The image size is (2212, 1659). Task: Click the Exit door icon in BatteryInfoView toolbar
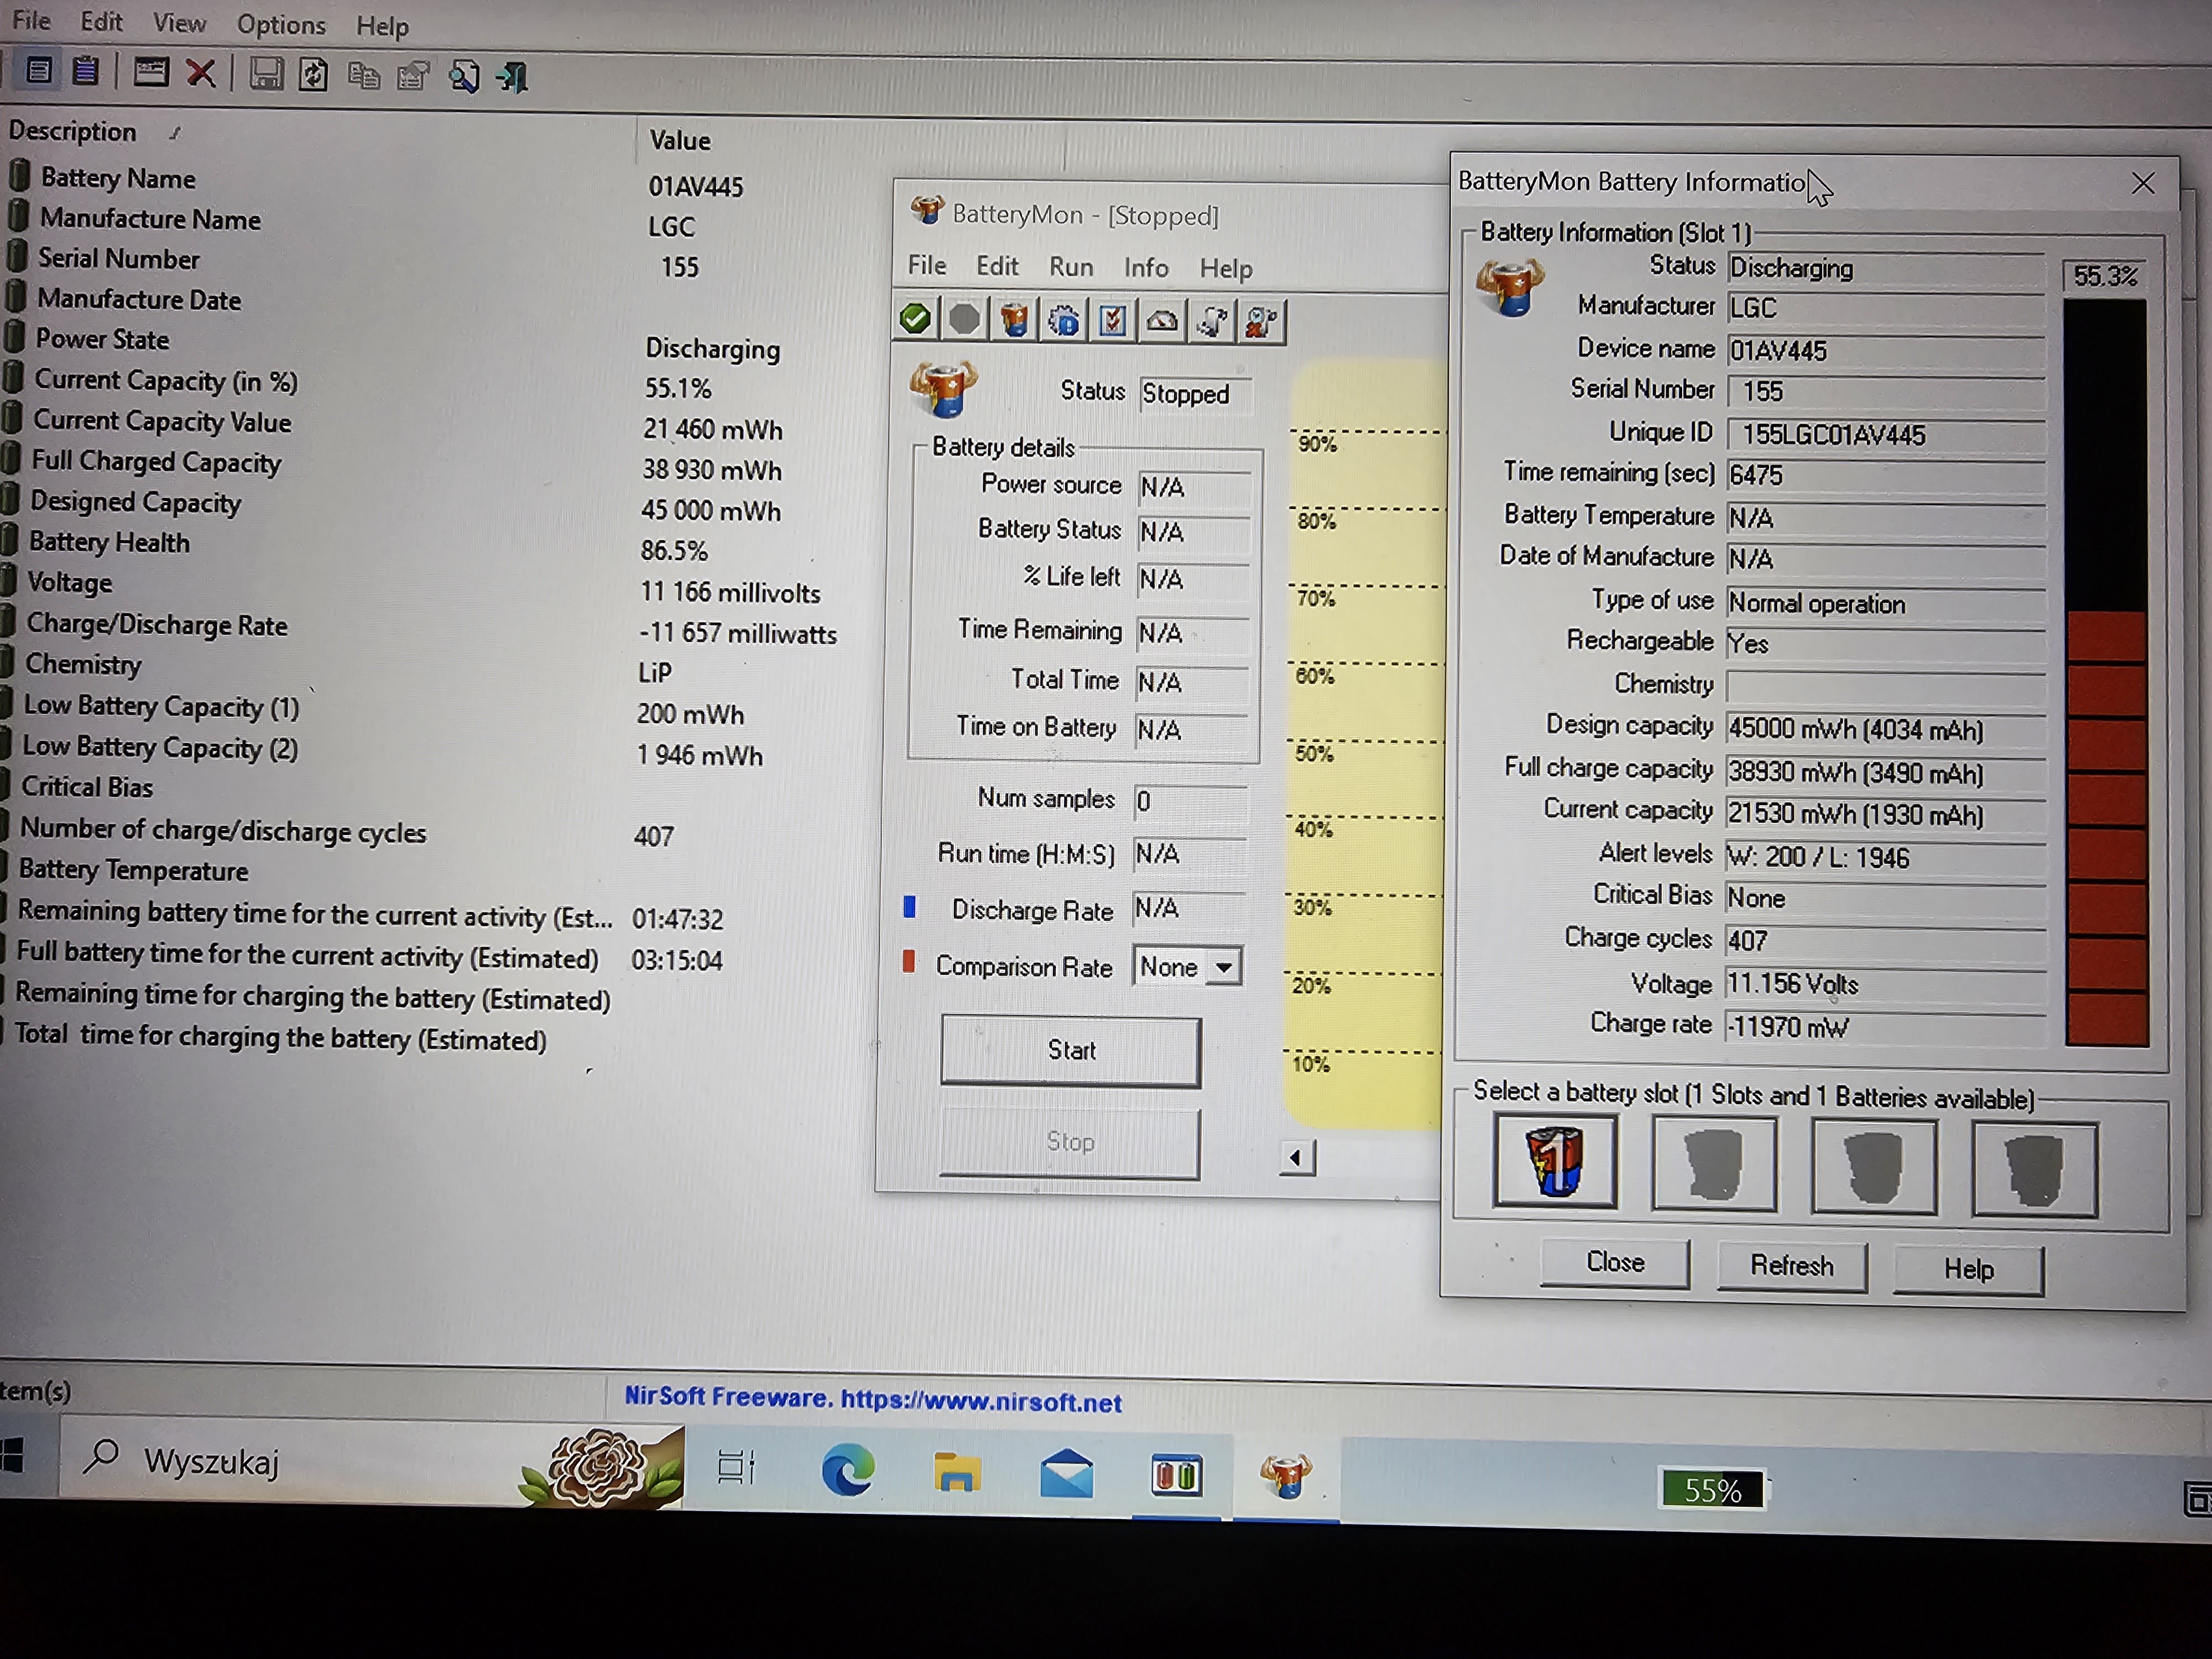tap(513, 77)
